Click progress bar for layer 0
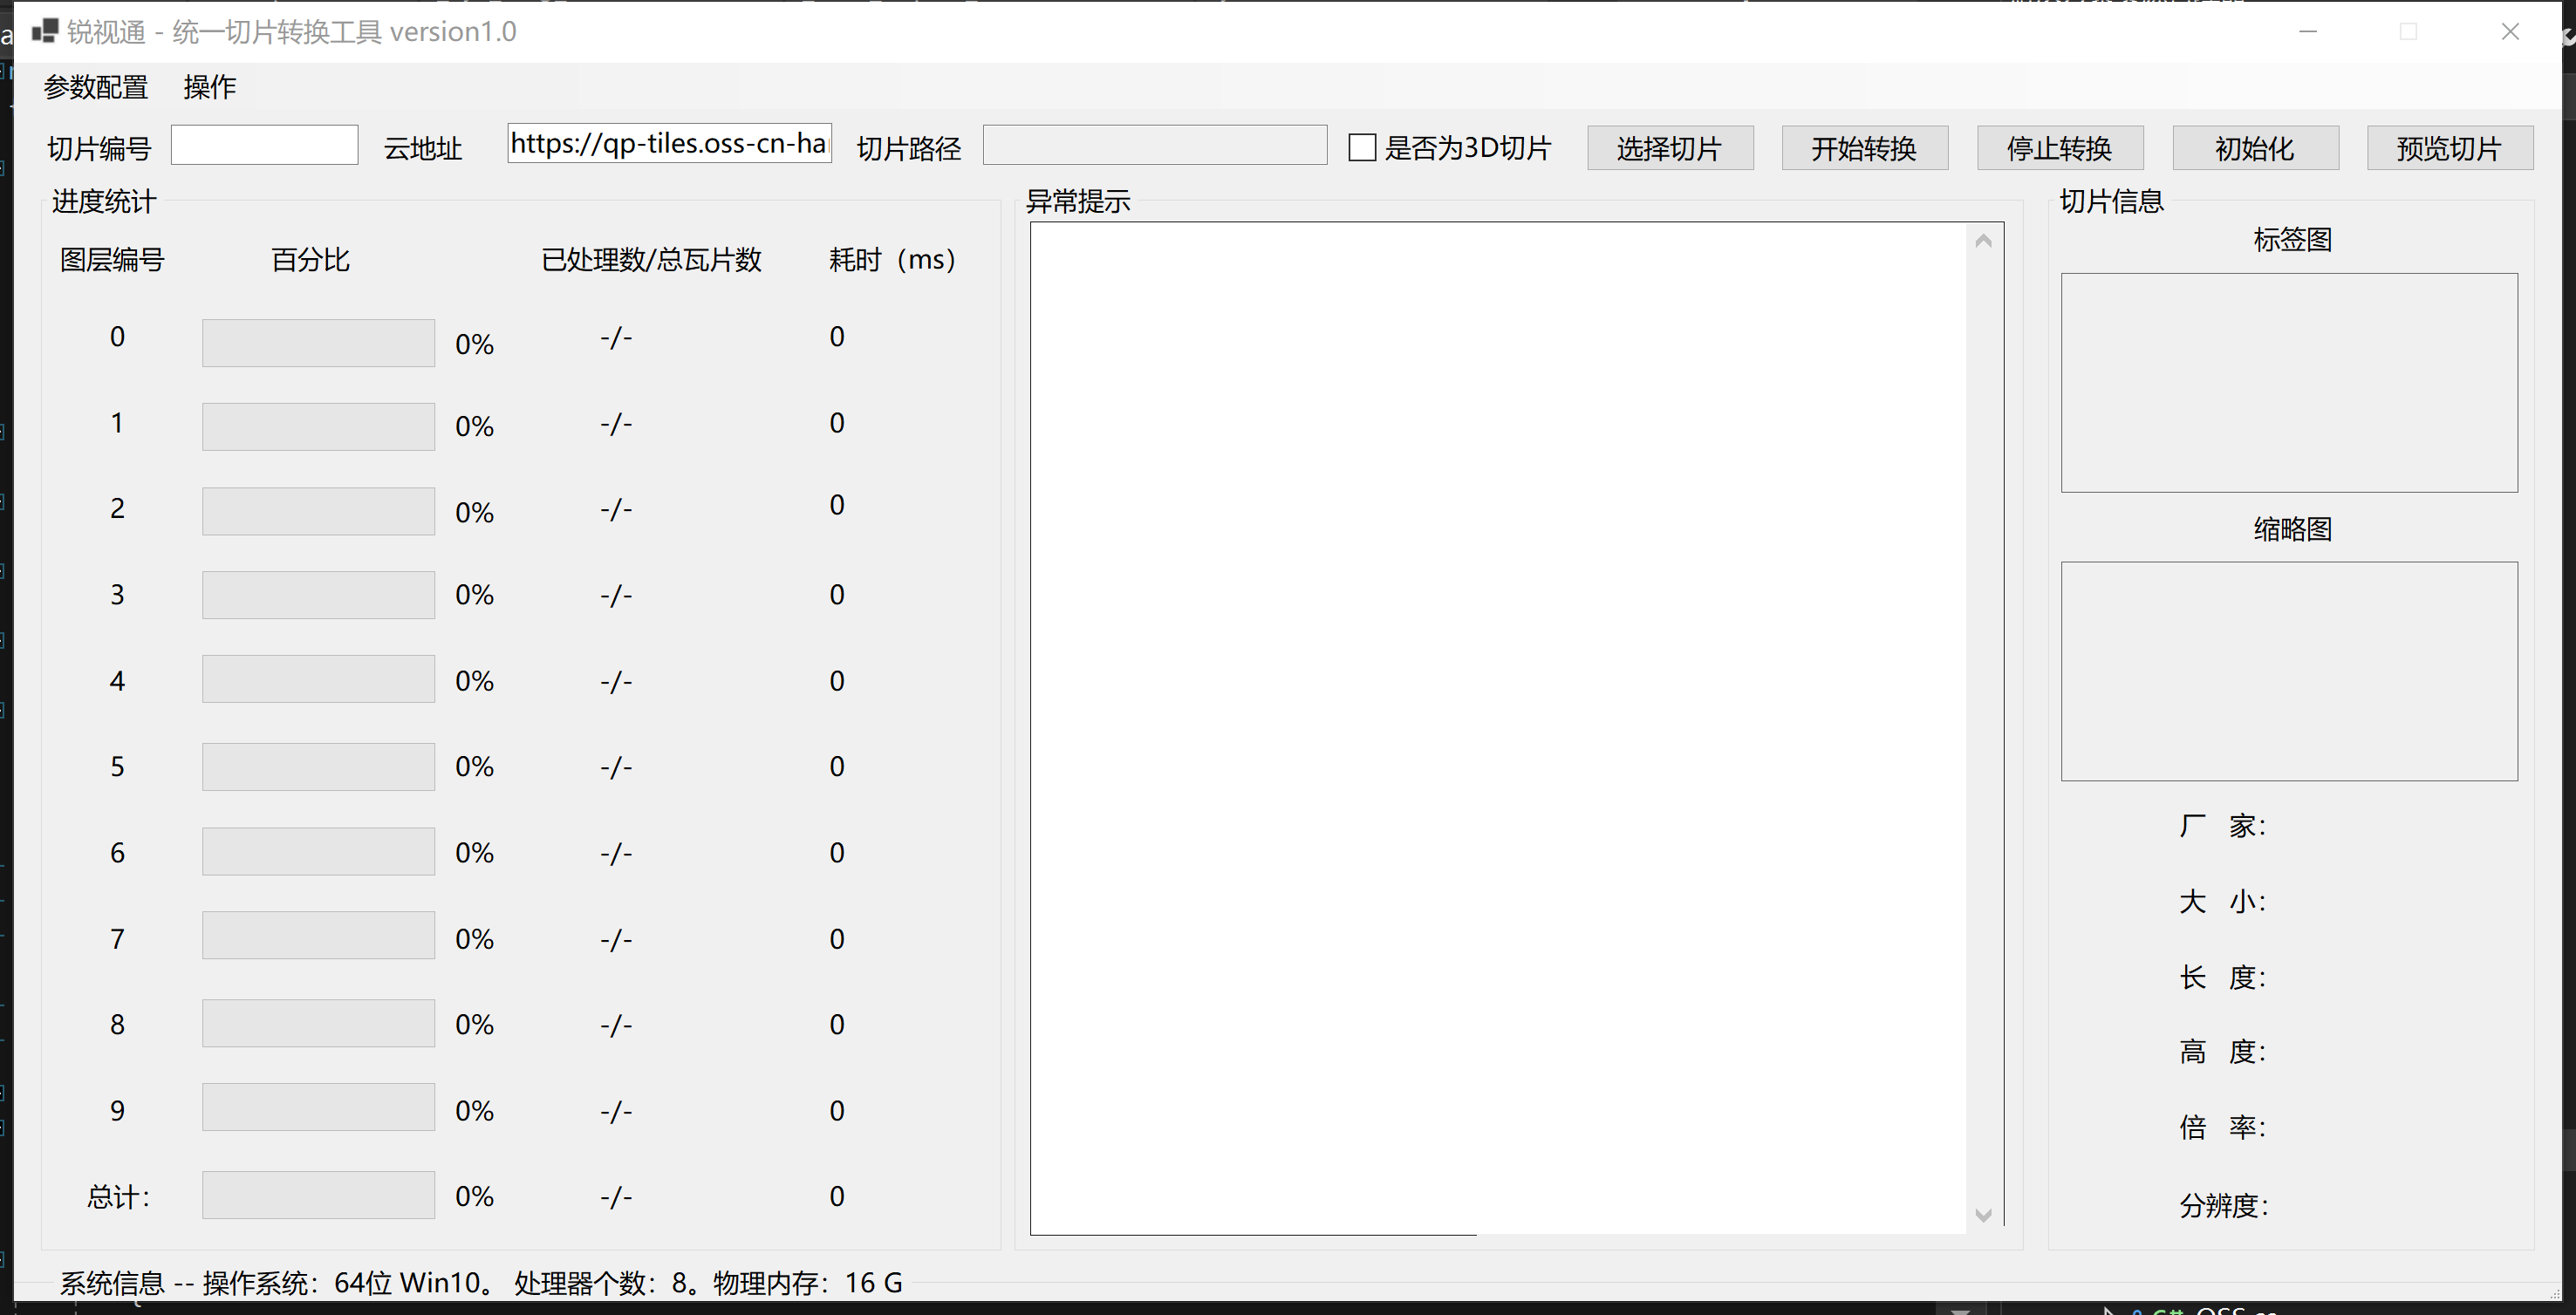The width and height of the screenshot is (2576, 1315). pyautogui.click(x=318, y=343)
